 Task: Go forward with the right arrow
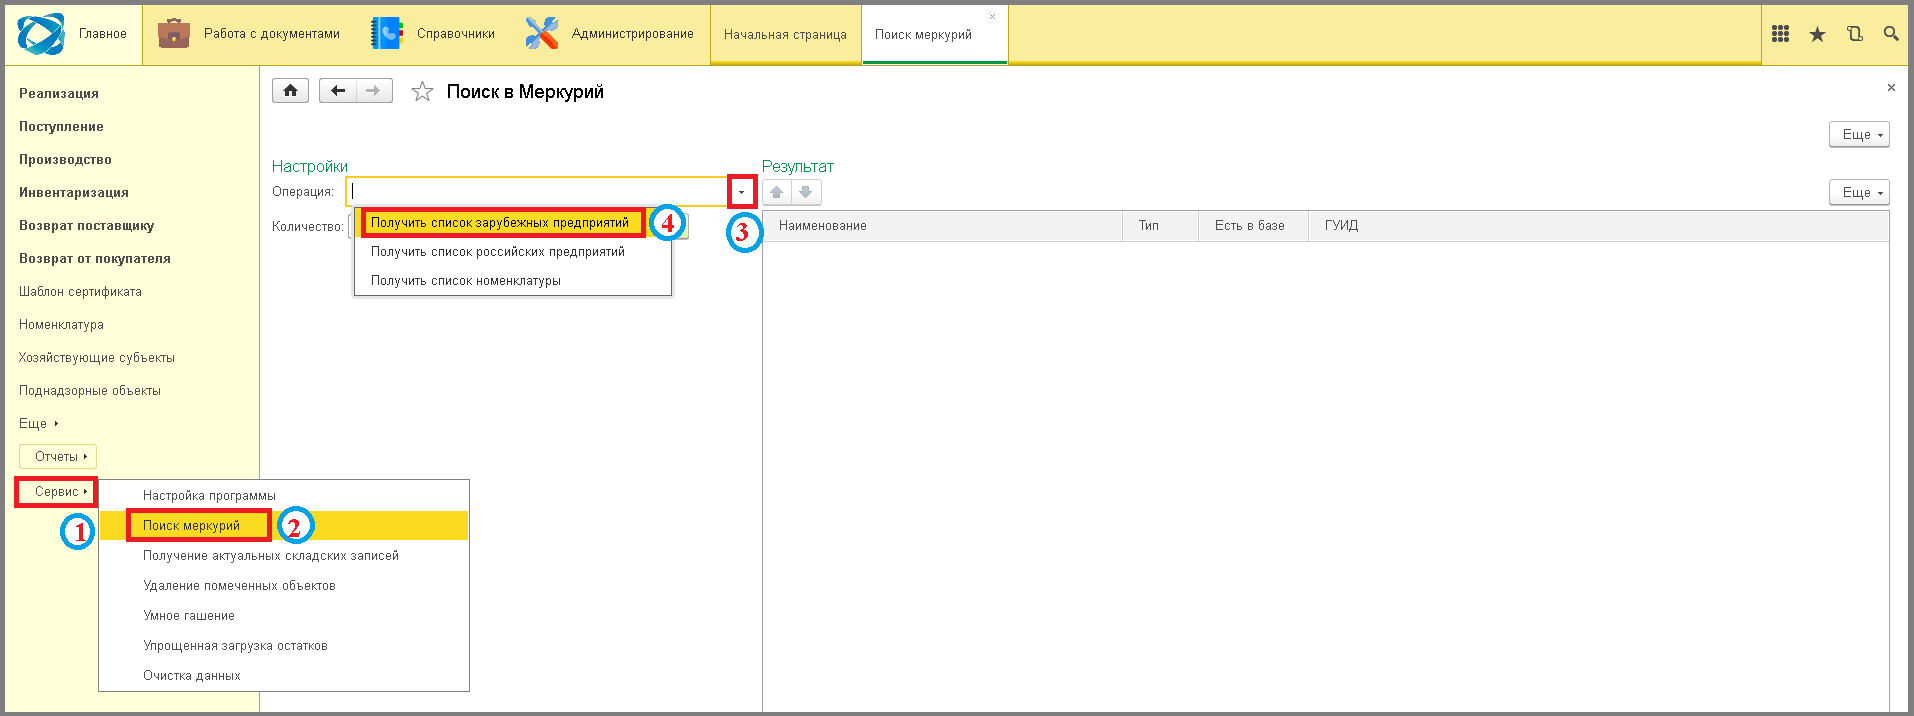click(374, 91)
